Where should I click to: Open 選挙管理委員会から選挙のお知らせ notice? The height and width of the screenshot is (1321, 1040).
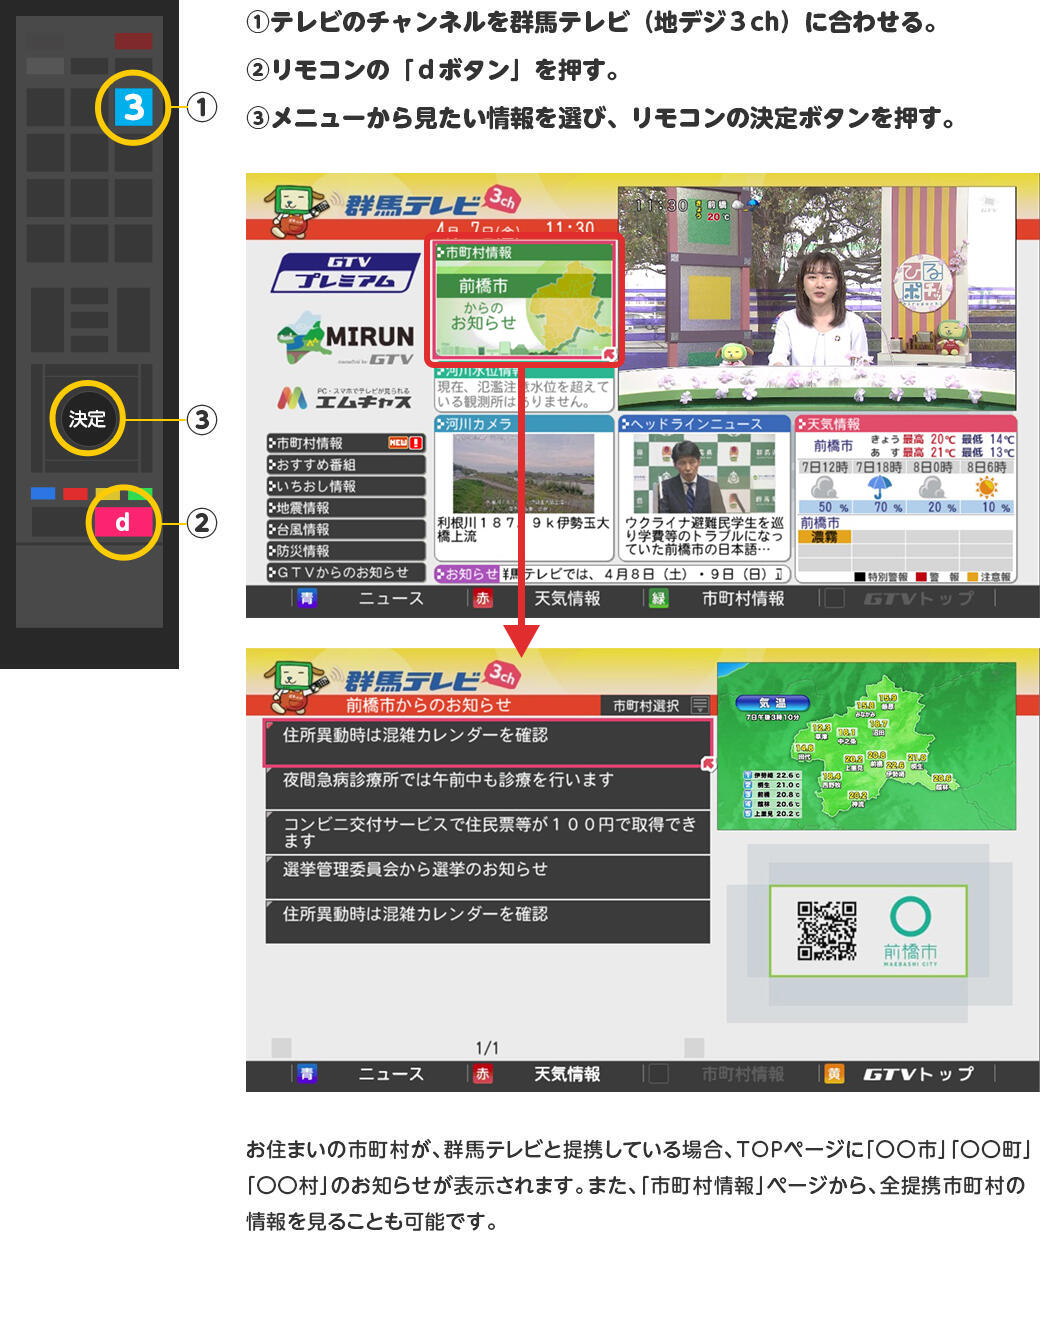(x=487, y=870)
